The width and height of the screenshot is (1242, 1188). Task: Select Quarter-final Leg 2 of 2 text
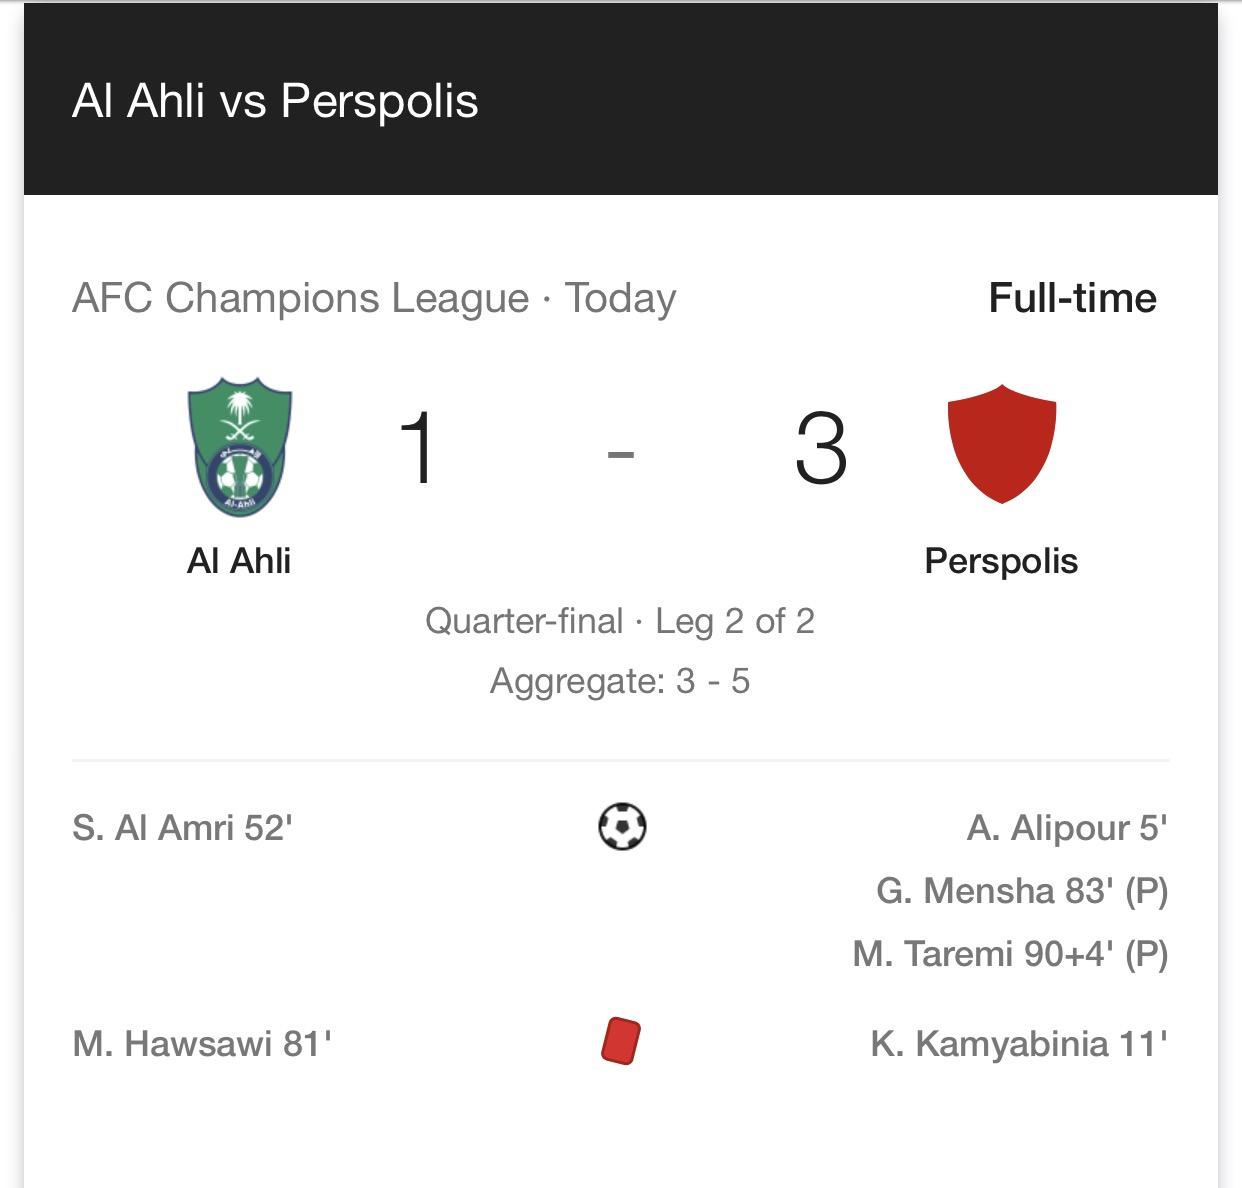620,621
